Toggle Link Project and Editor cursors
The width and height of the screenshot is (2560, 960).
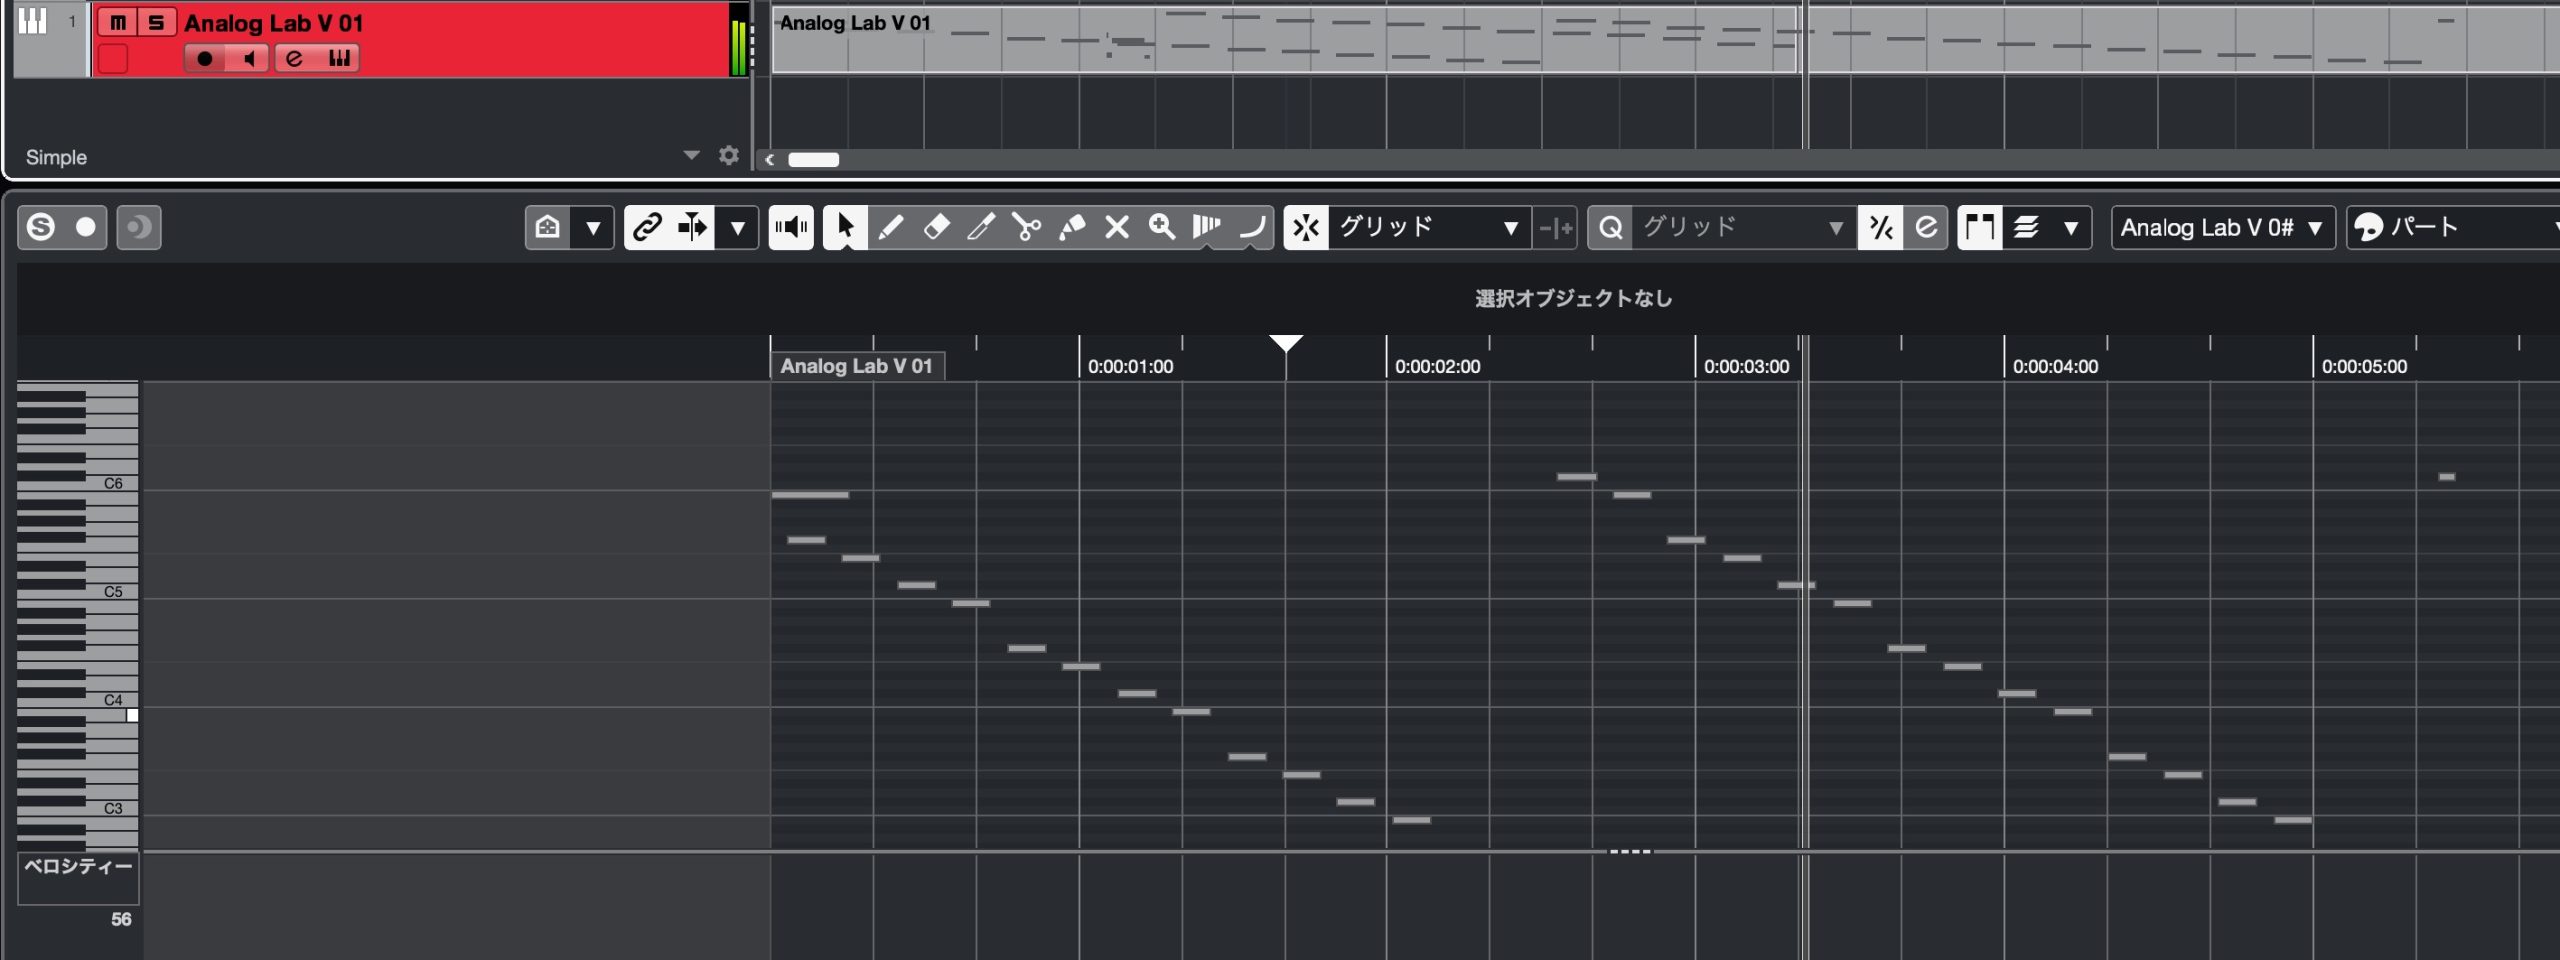click(x=647, y=227)
